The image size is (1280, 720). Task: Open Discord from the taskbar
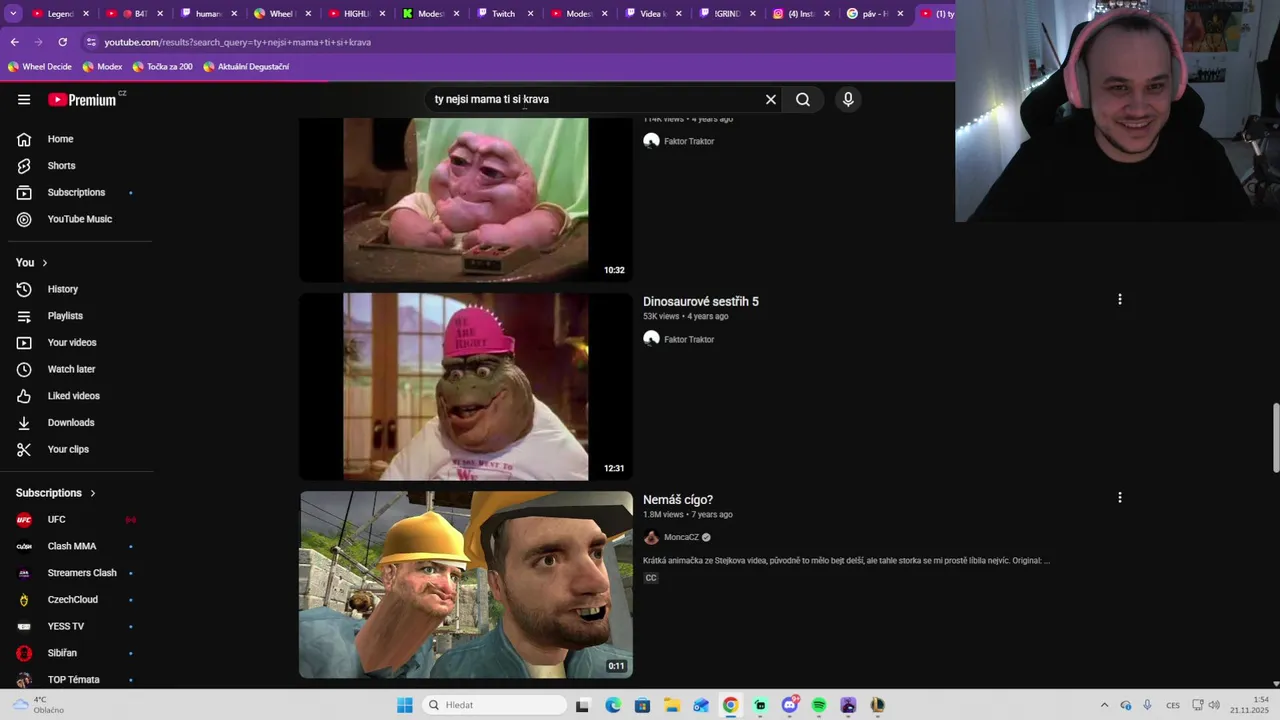790,705
